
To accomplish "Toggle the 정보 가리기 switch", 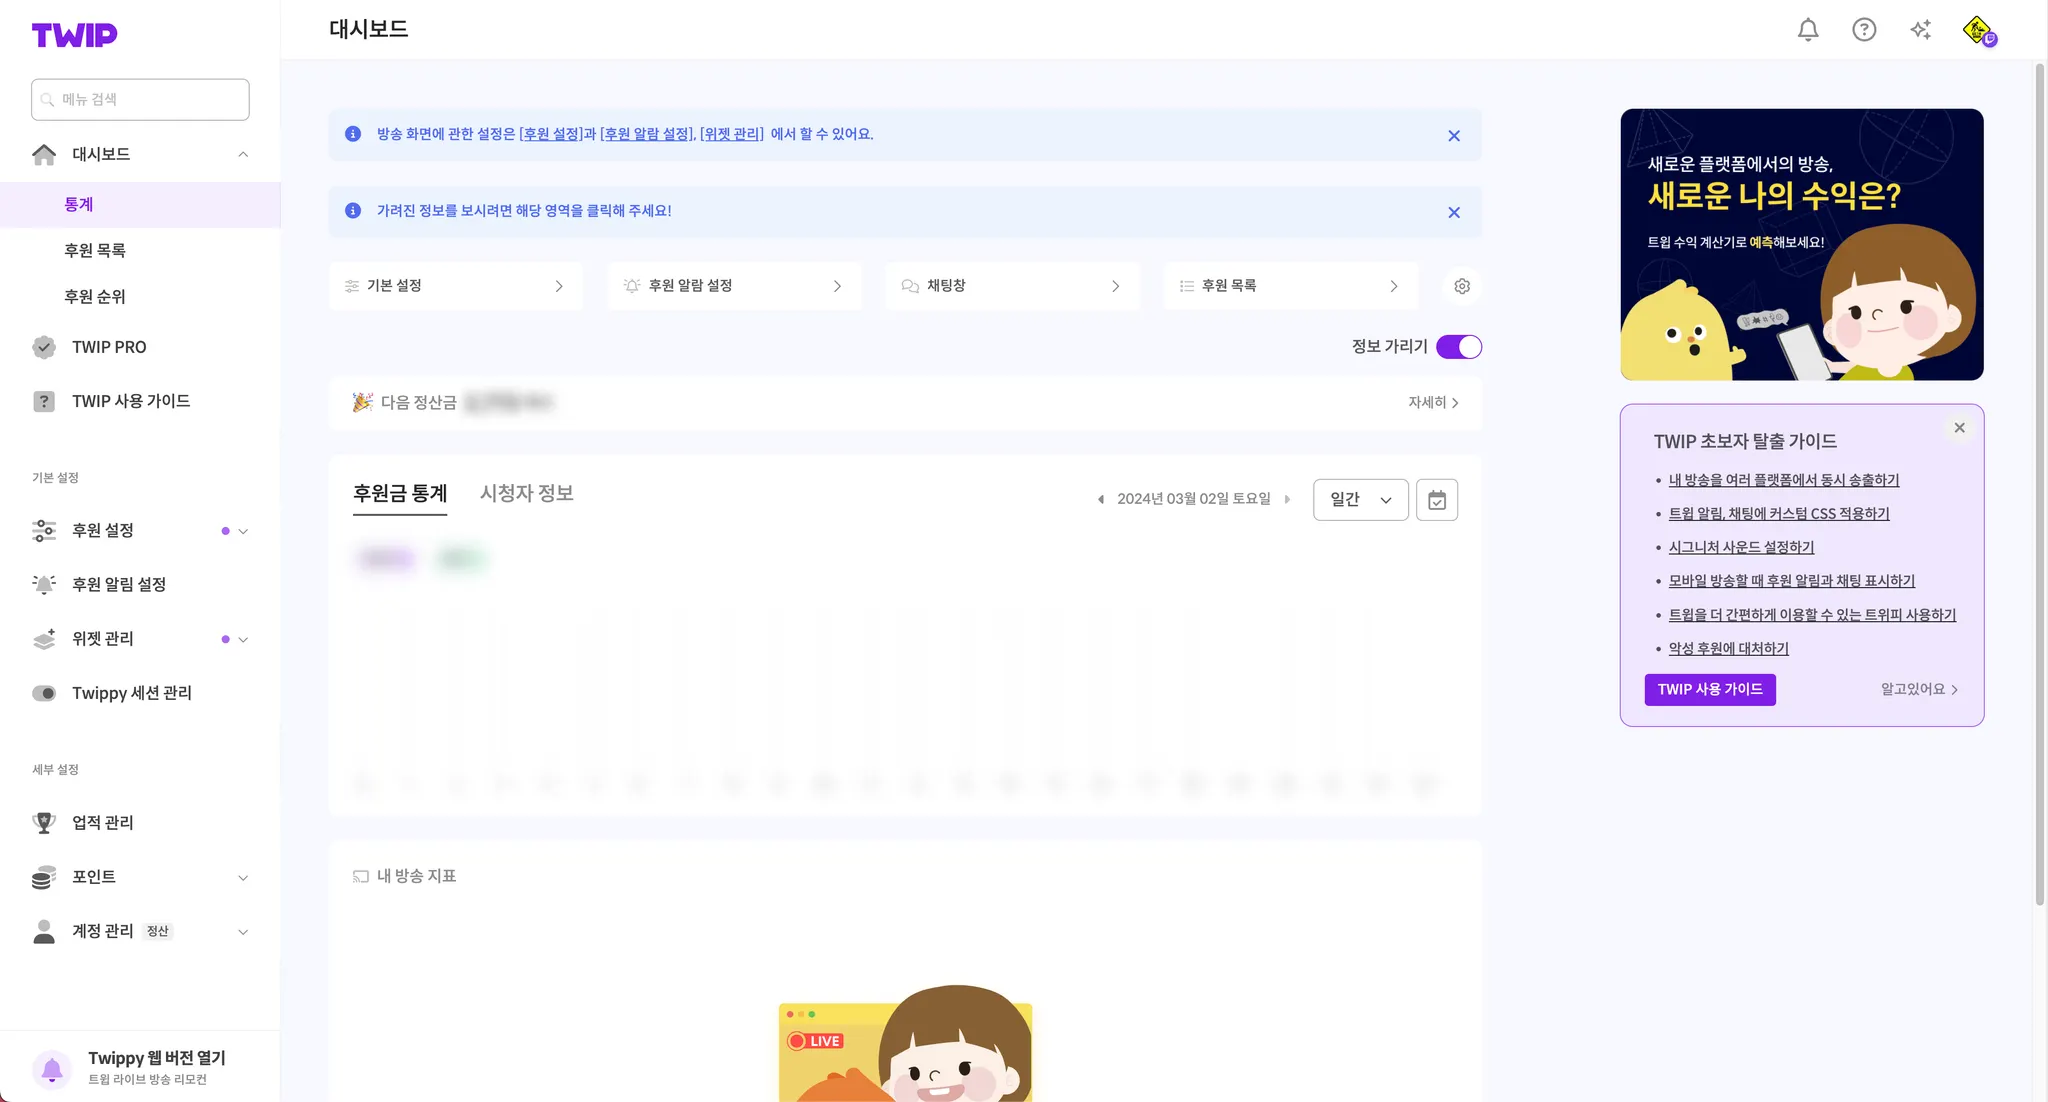I will click(x=1459, y=347).
